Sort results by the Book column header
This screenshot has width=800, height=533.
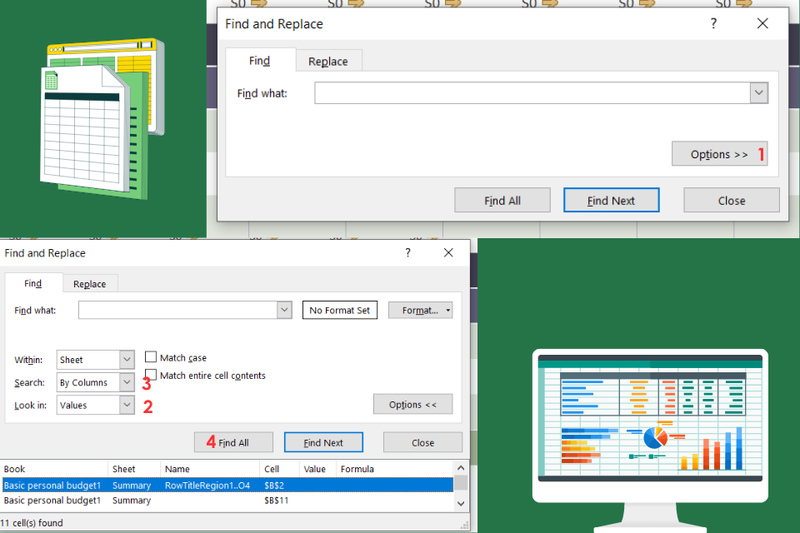(54, 469)
